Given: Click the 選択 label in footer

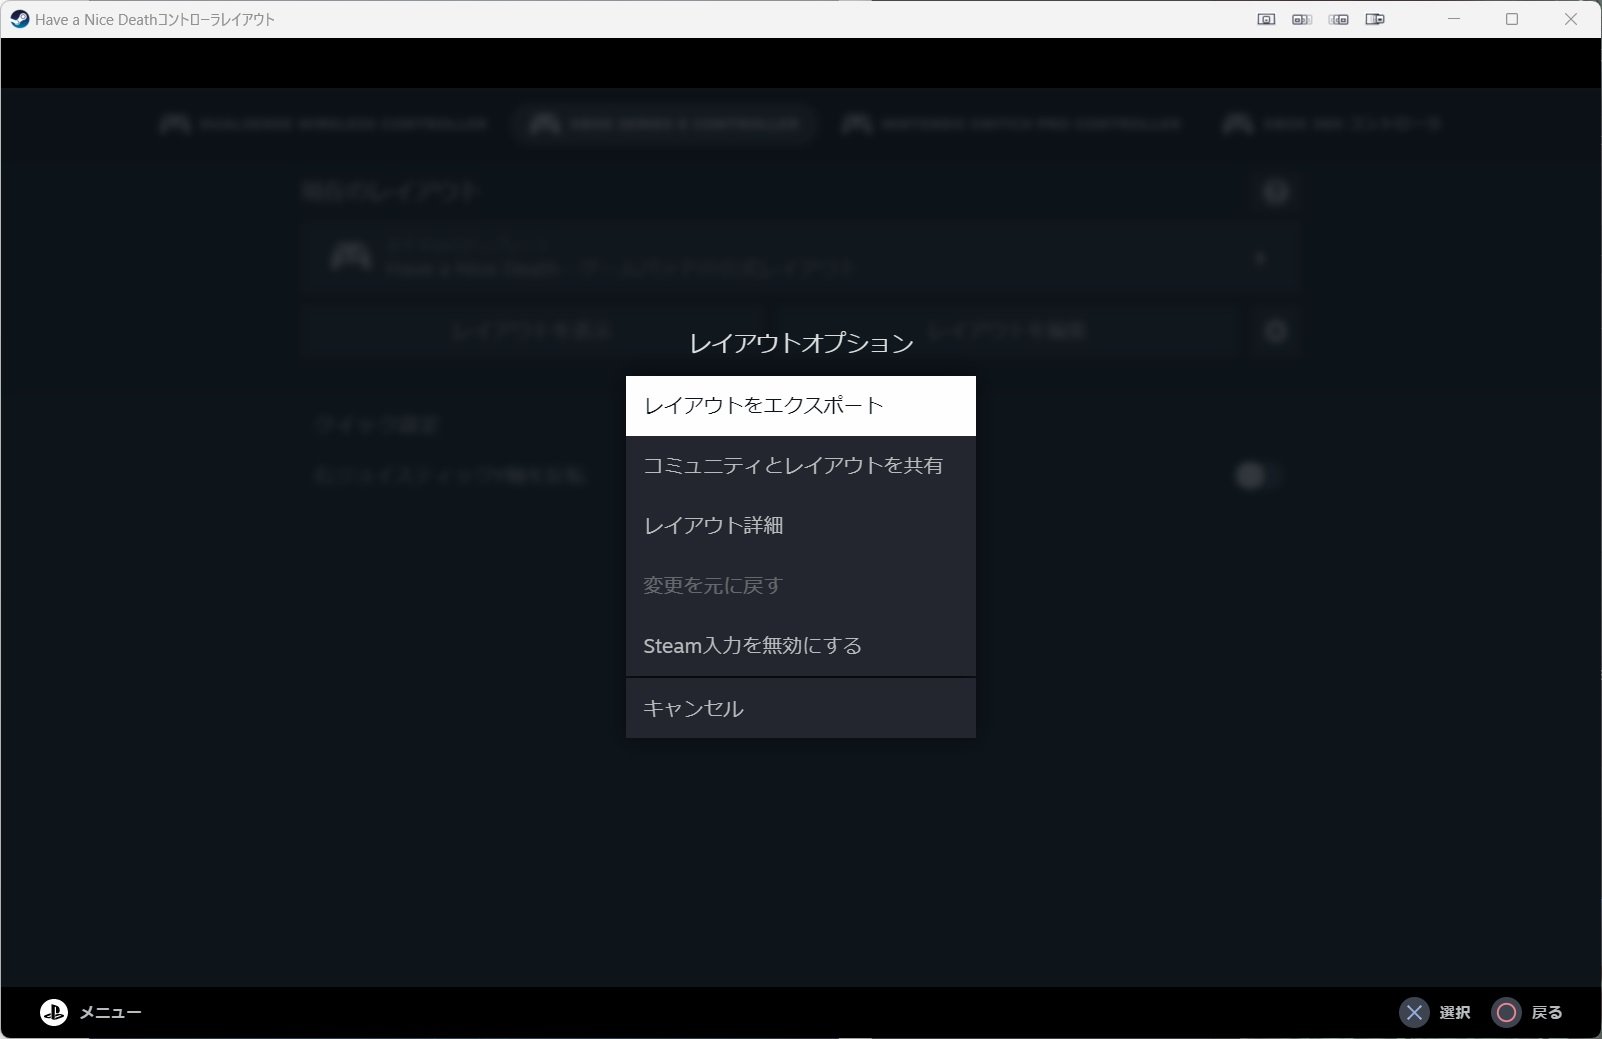Looking at the screenshot, I should click(x=1455, y=1012).
